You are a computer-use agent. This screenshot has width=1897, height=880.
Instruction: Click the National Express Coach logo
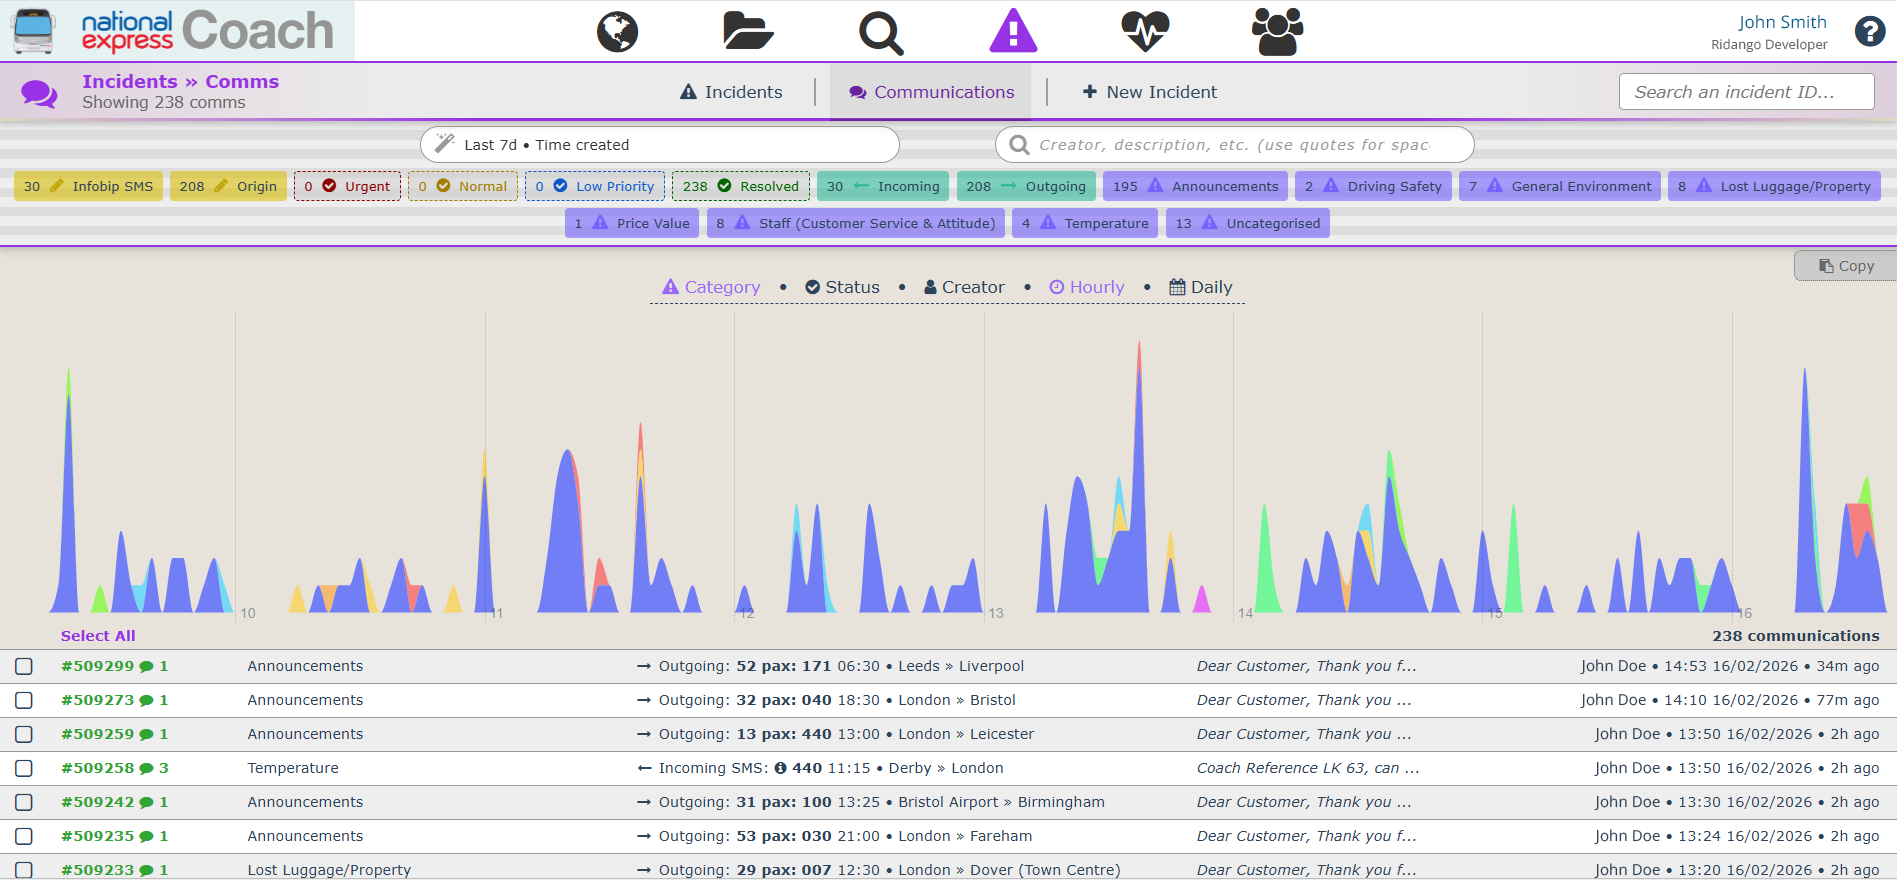coord(178,31)
